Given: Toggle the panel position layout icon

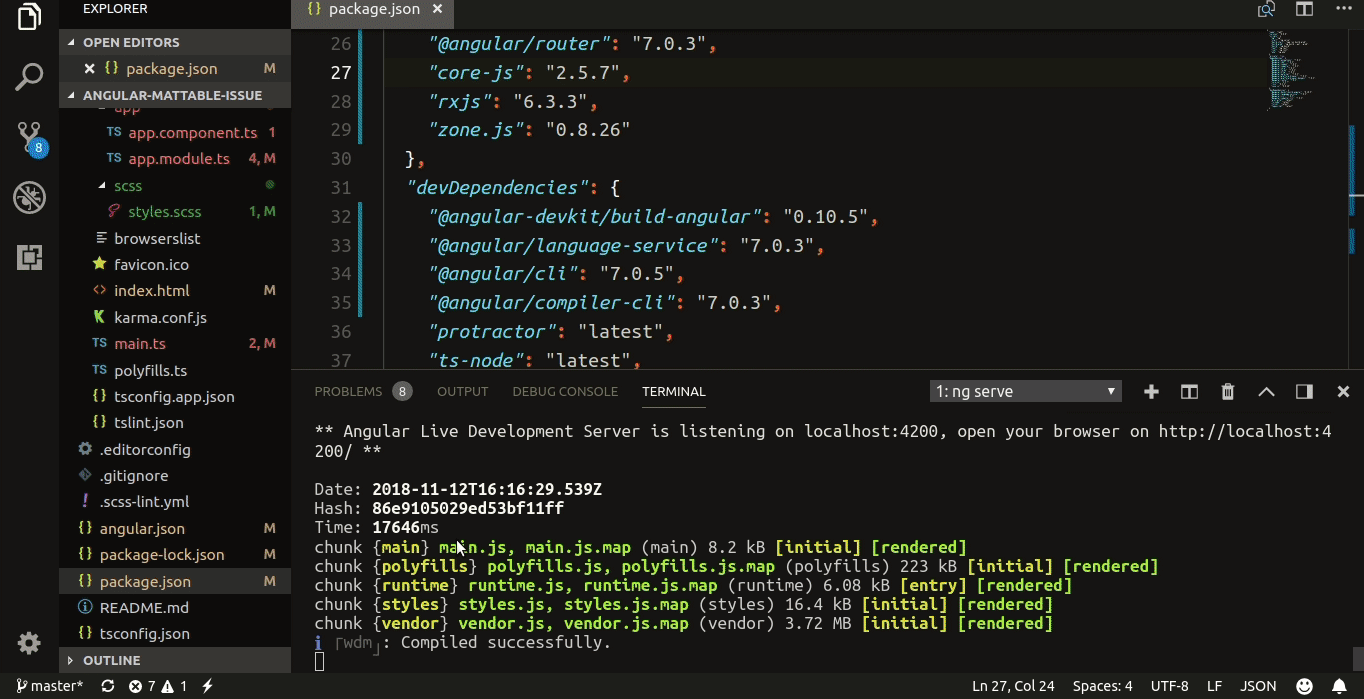Looking at the screenshot, I should click(1304, 391).
